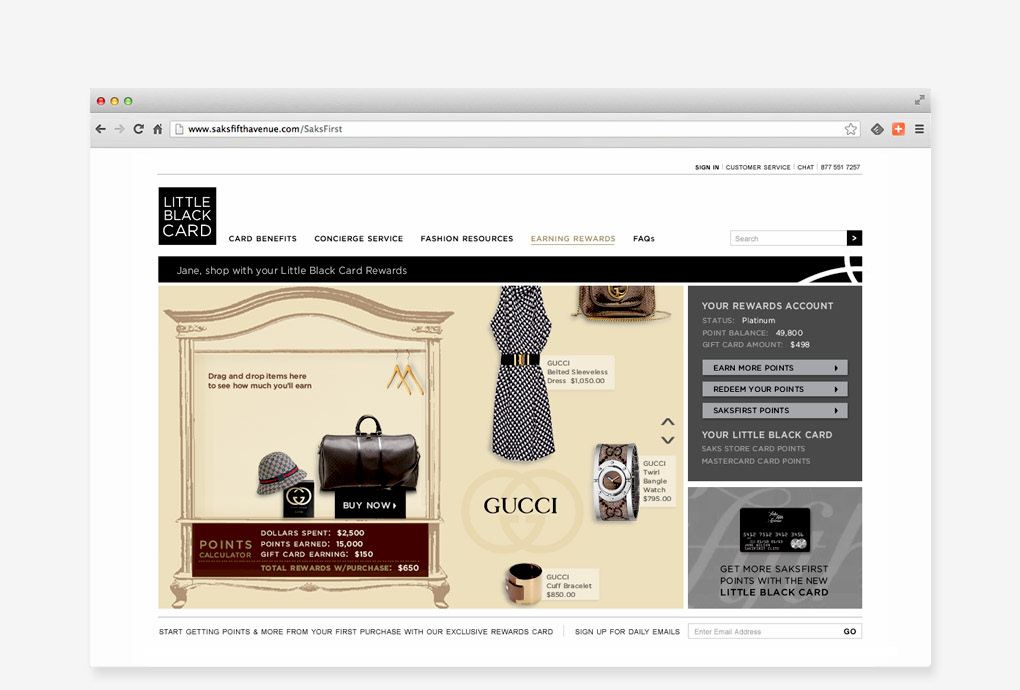Open Concierge Service menu
The height and width of the screenshot is (690, 1020).
358,239
